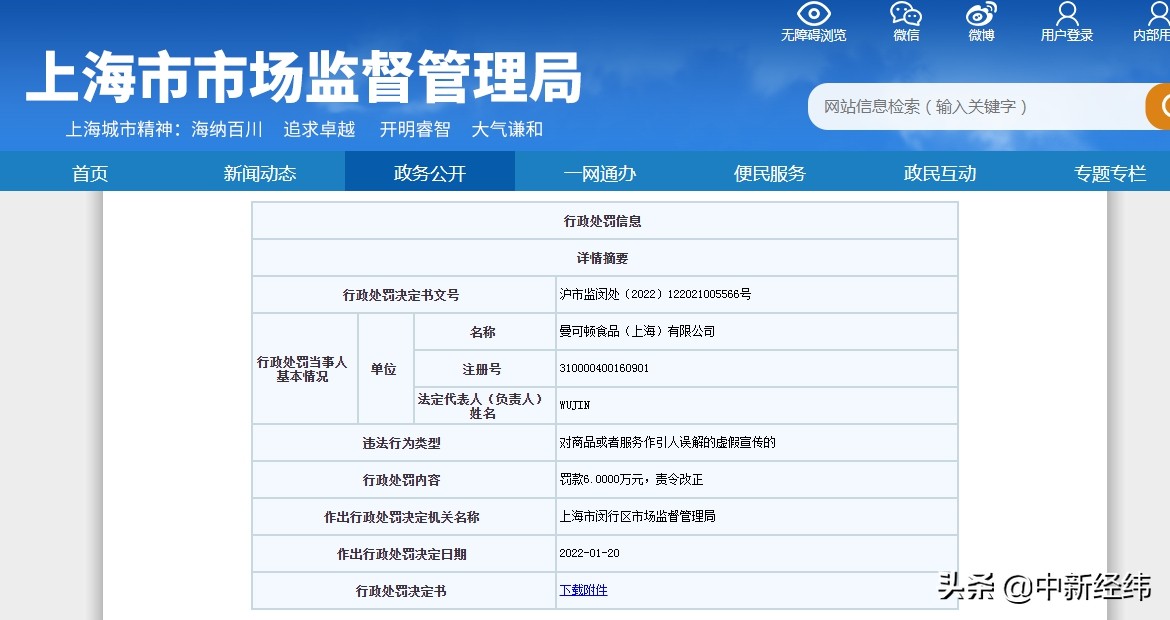Select the document number 沪市监闵处（2022）122021005566号
Viewport: 1170px width, 620px height.
(x=655, y=294)
